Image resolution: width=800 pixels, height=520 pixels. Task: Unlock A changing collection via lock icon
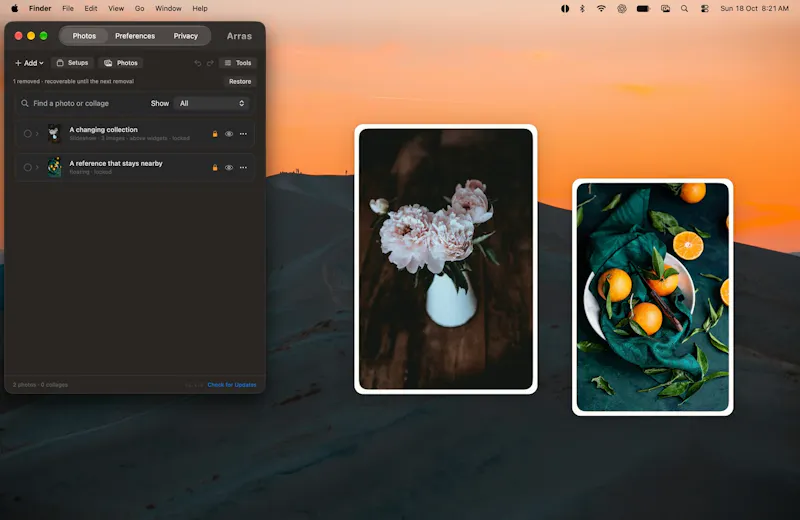point(215,134)
